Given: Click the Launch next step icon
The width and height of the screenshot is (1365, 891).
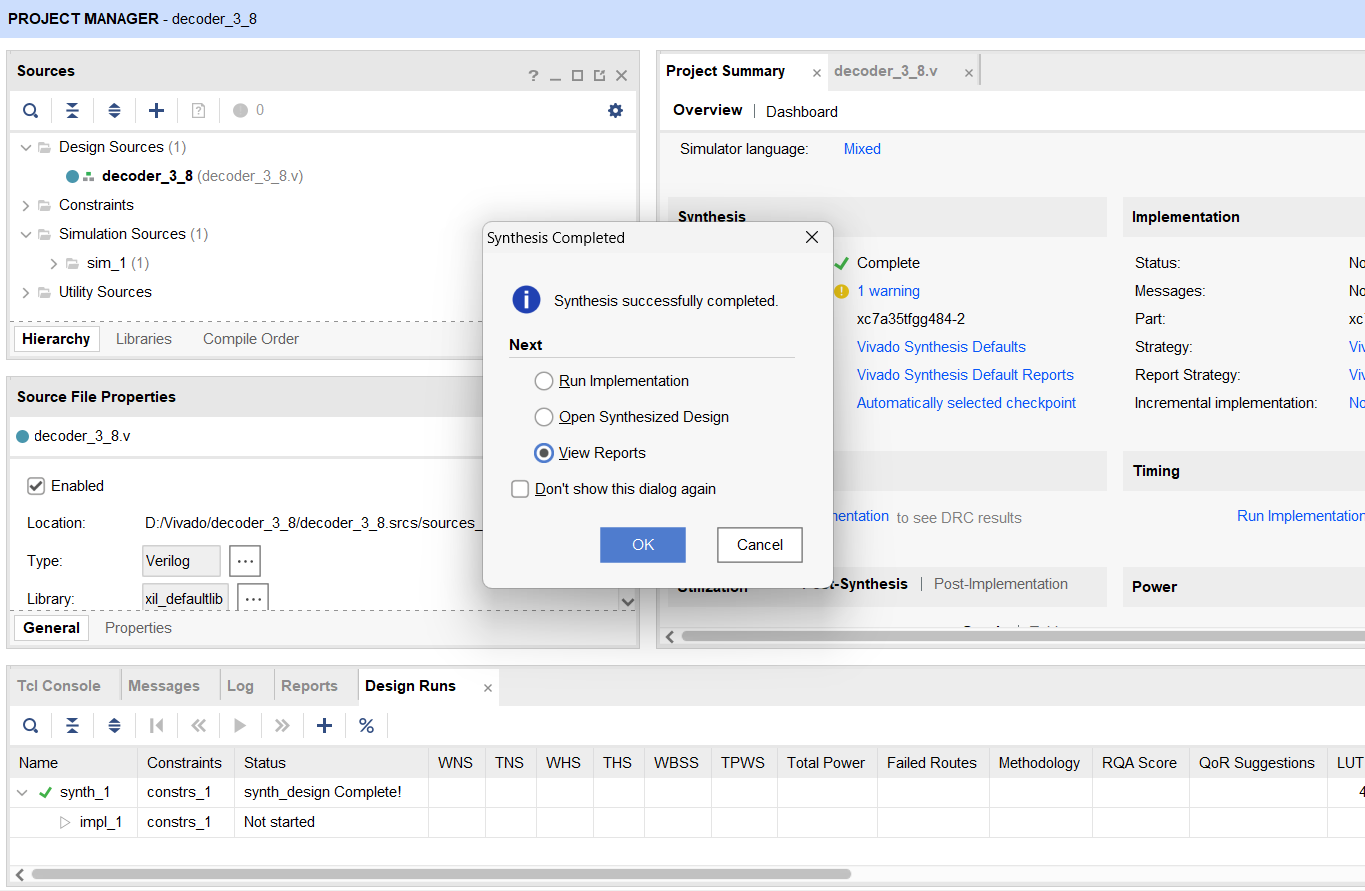Looking at the screenshot, I should tap(282, 726).
